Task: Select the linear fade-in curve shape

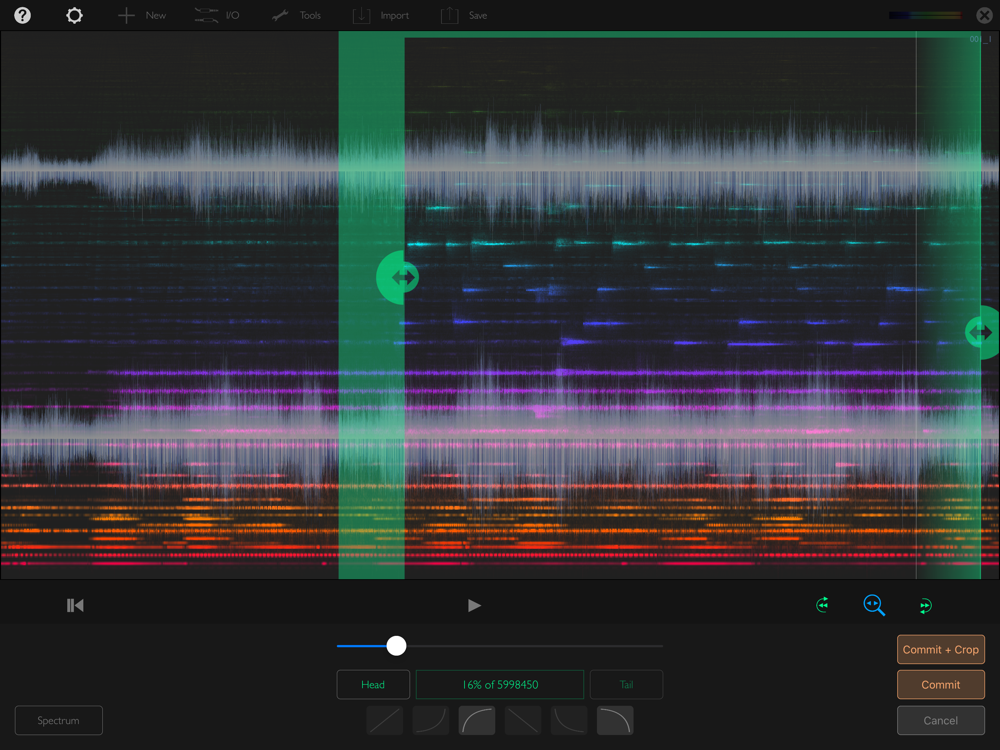Action: [x=385, y=720]
